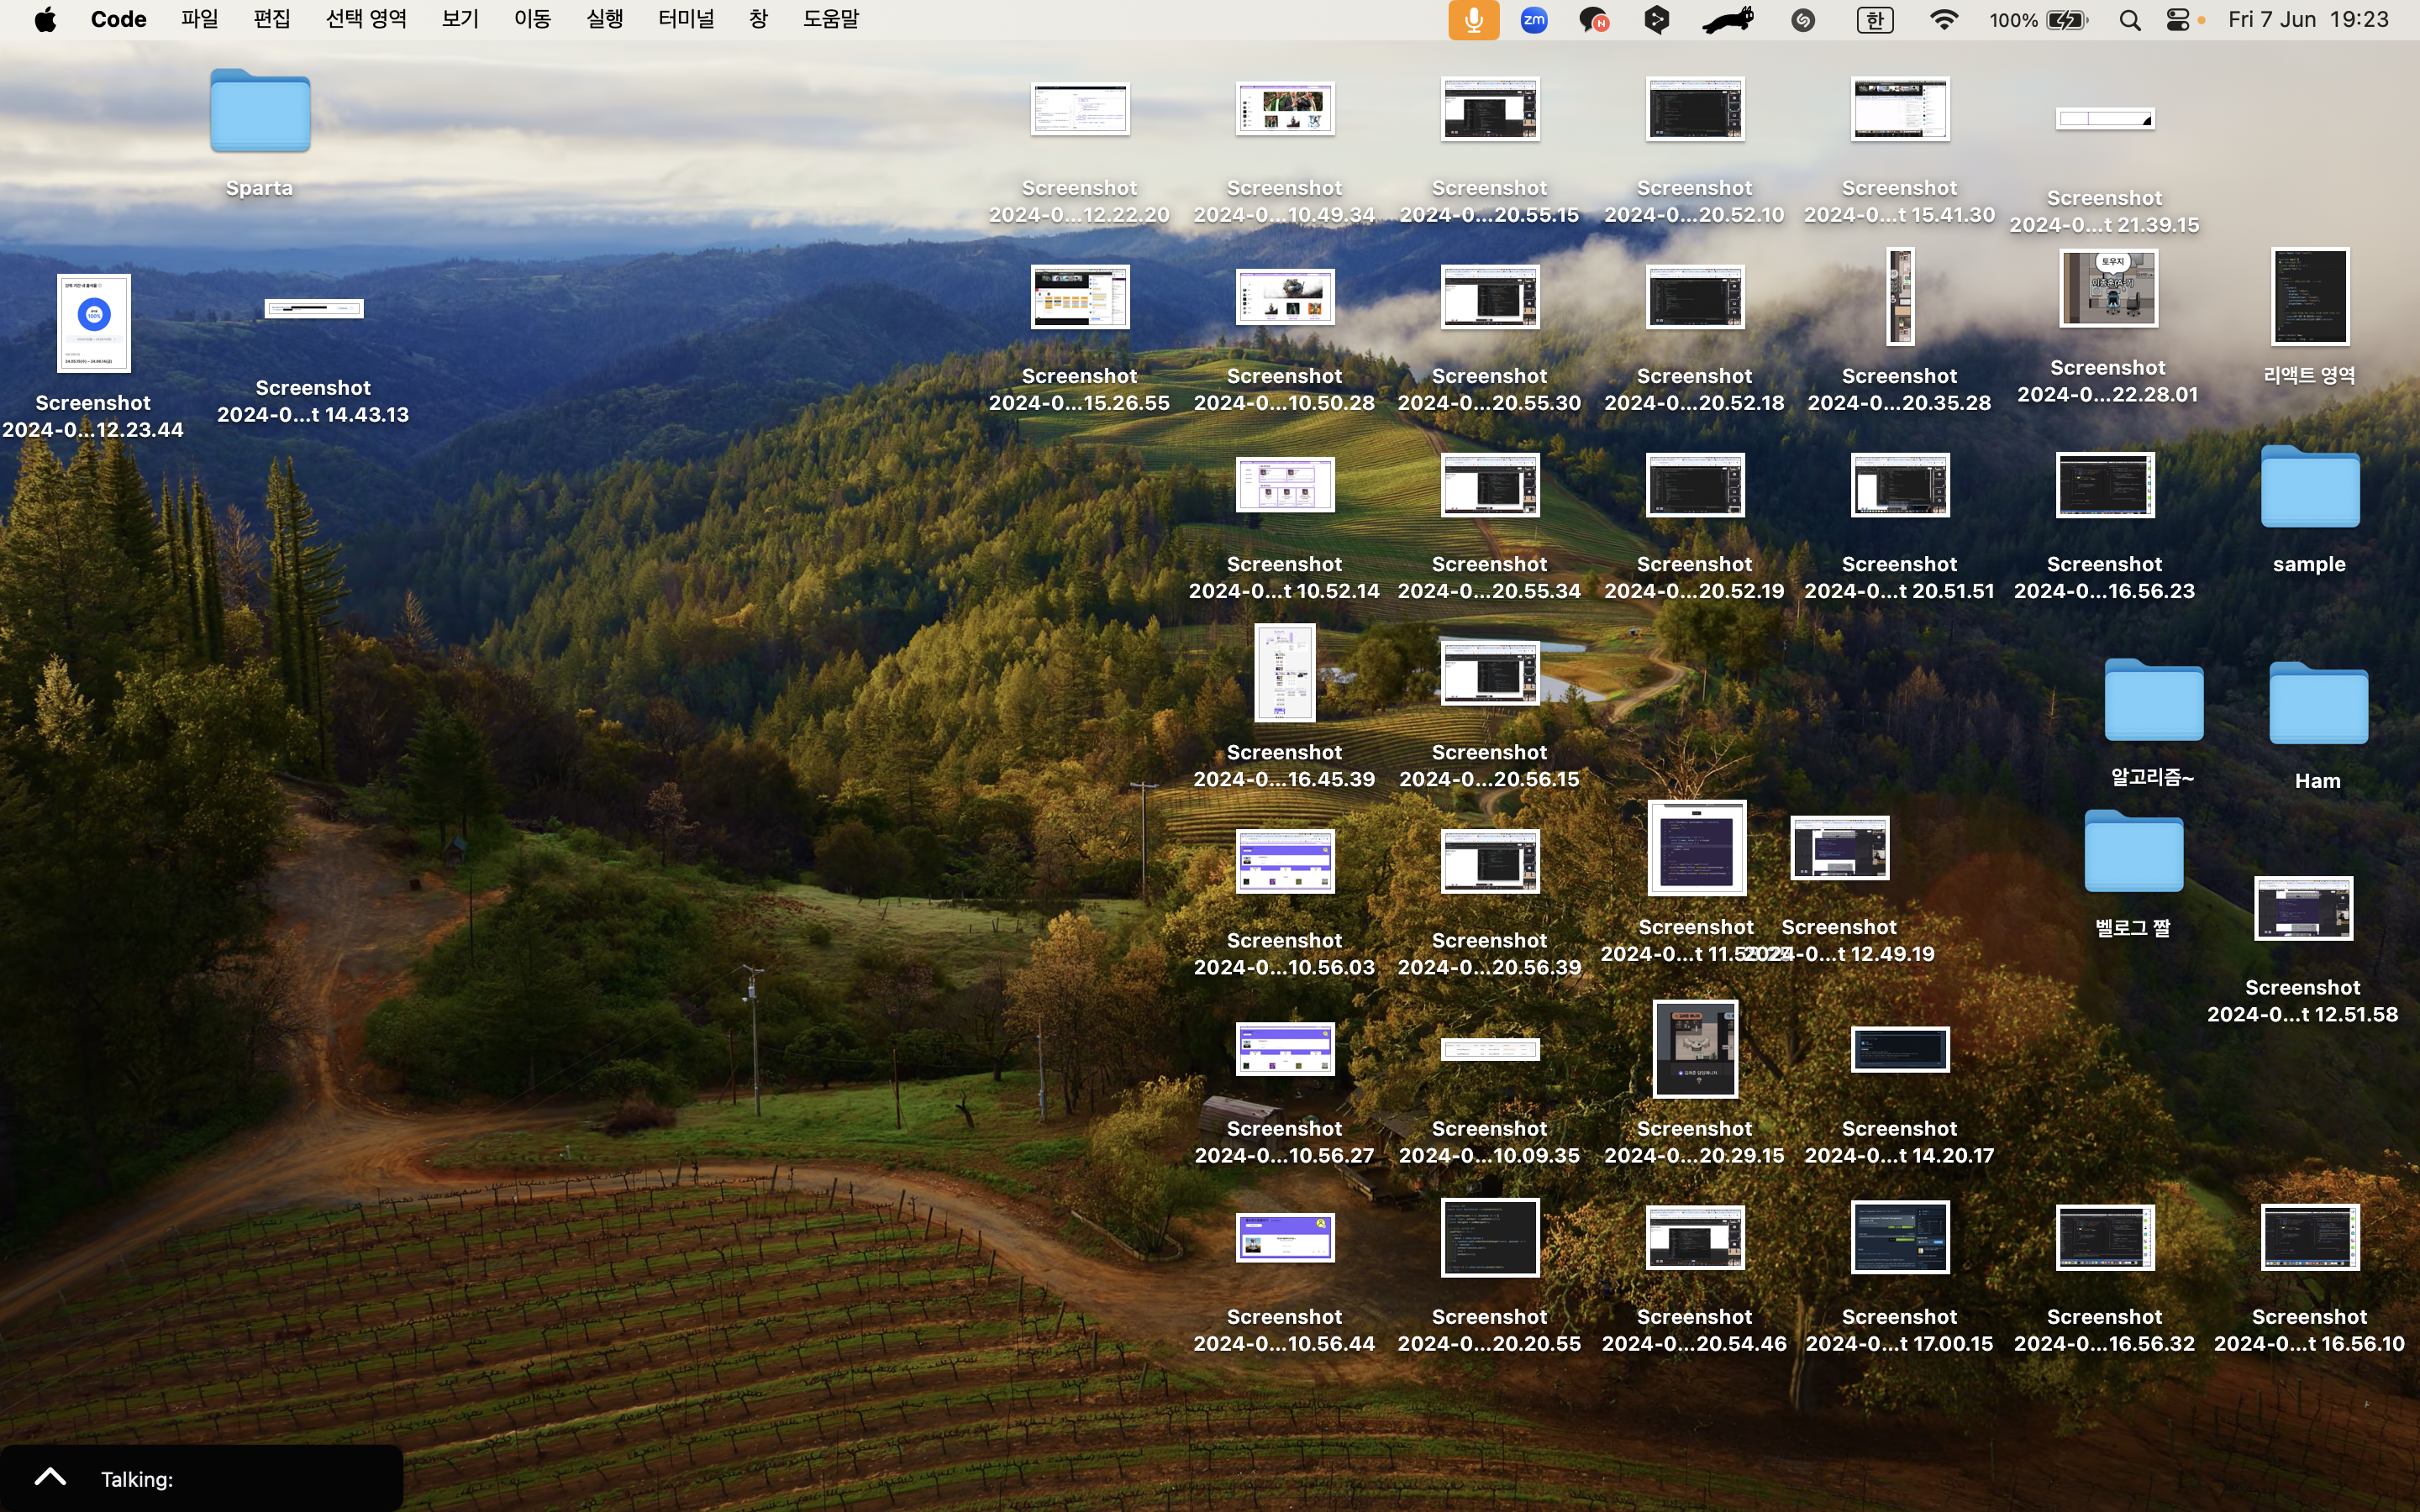Screen dimensions: 2420x1512
Task: Click the chat bubble notification icon
Action: tap(1593, 20)
